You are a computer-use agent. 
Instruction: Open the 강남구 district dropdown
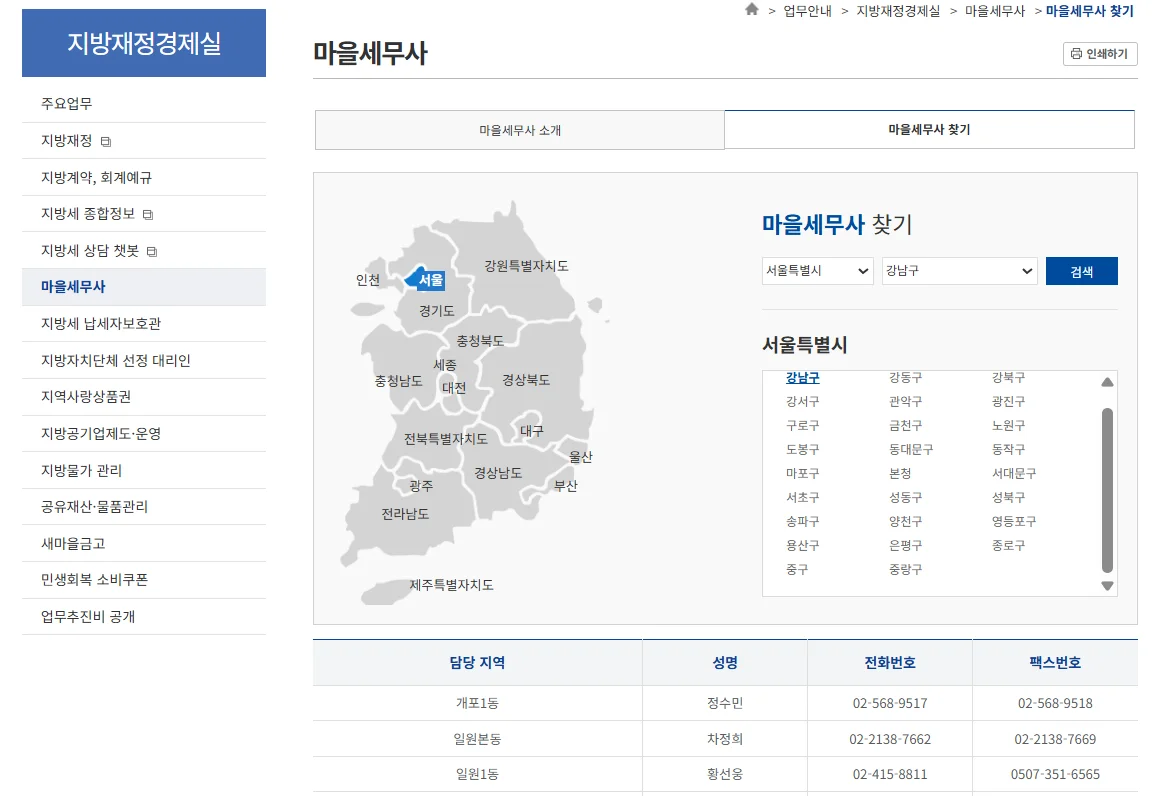tap(959, 271)
